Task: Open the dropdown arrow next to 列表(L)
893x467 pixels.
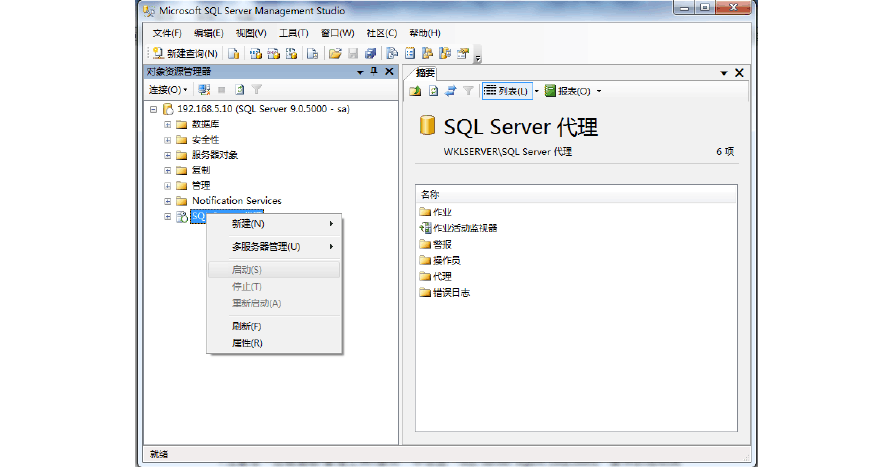Action: [536, 91]
